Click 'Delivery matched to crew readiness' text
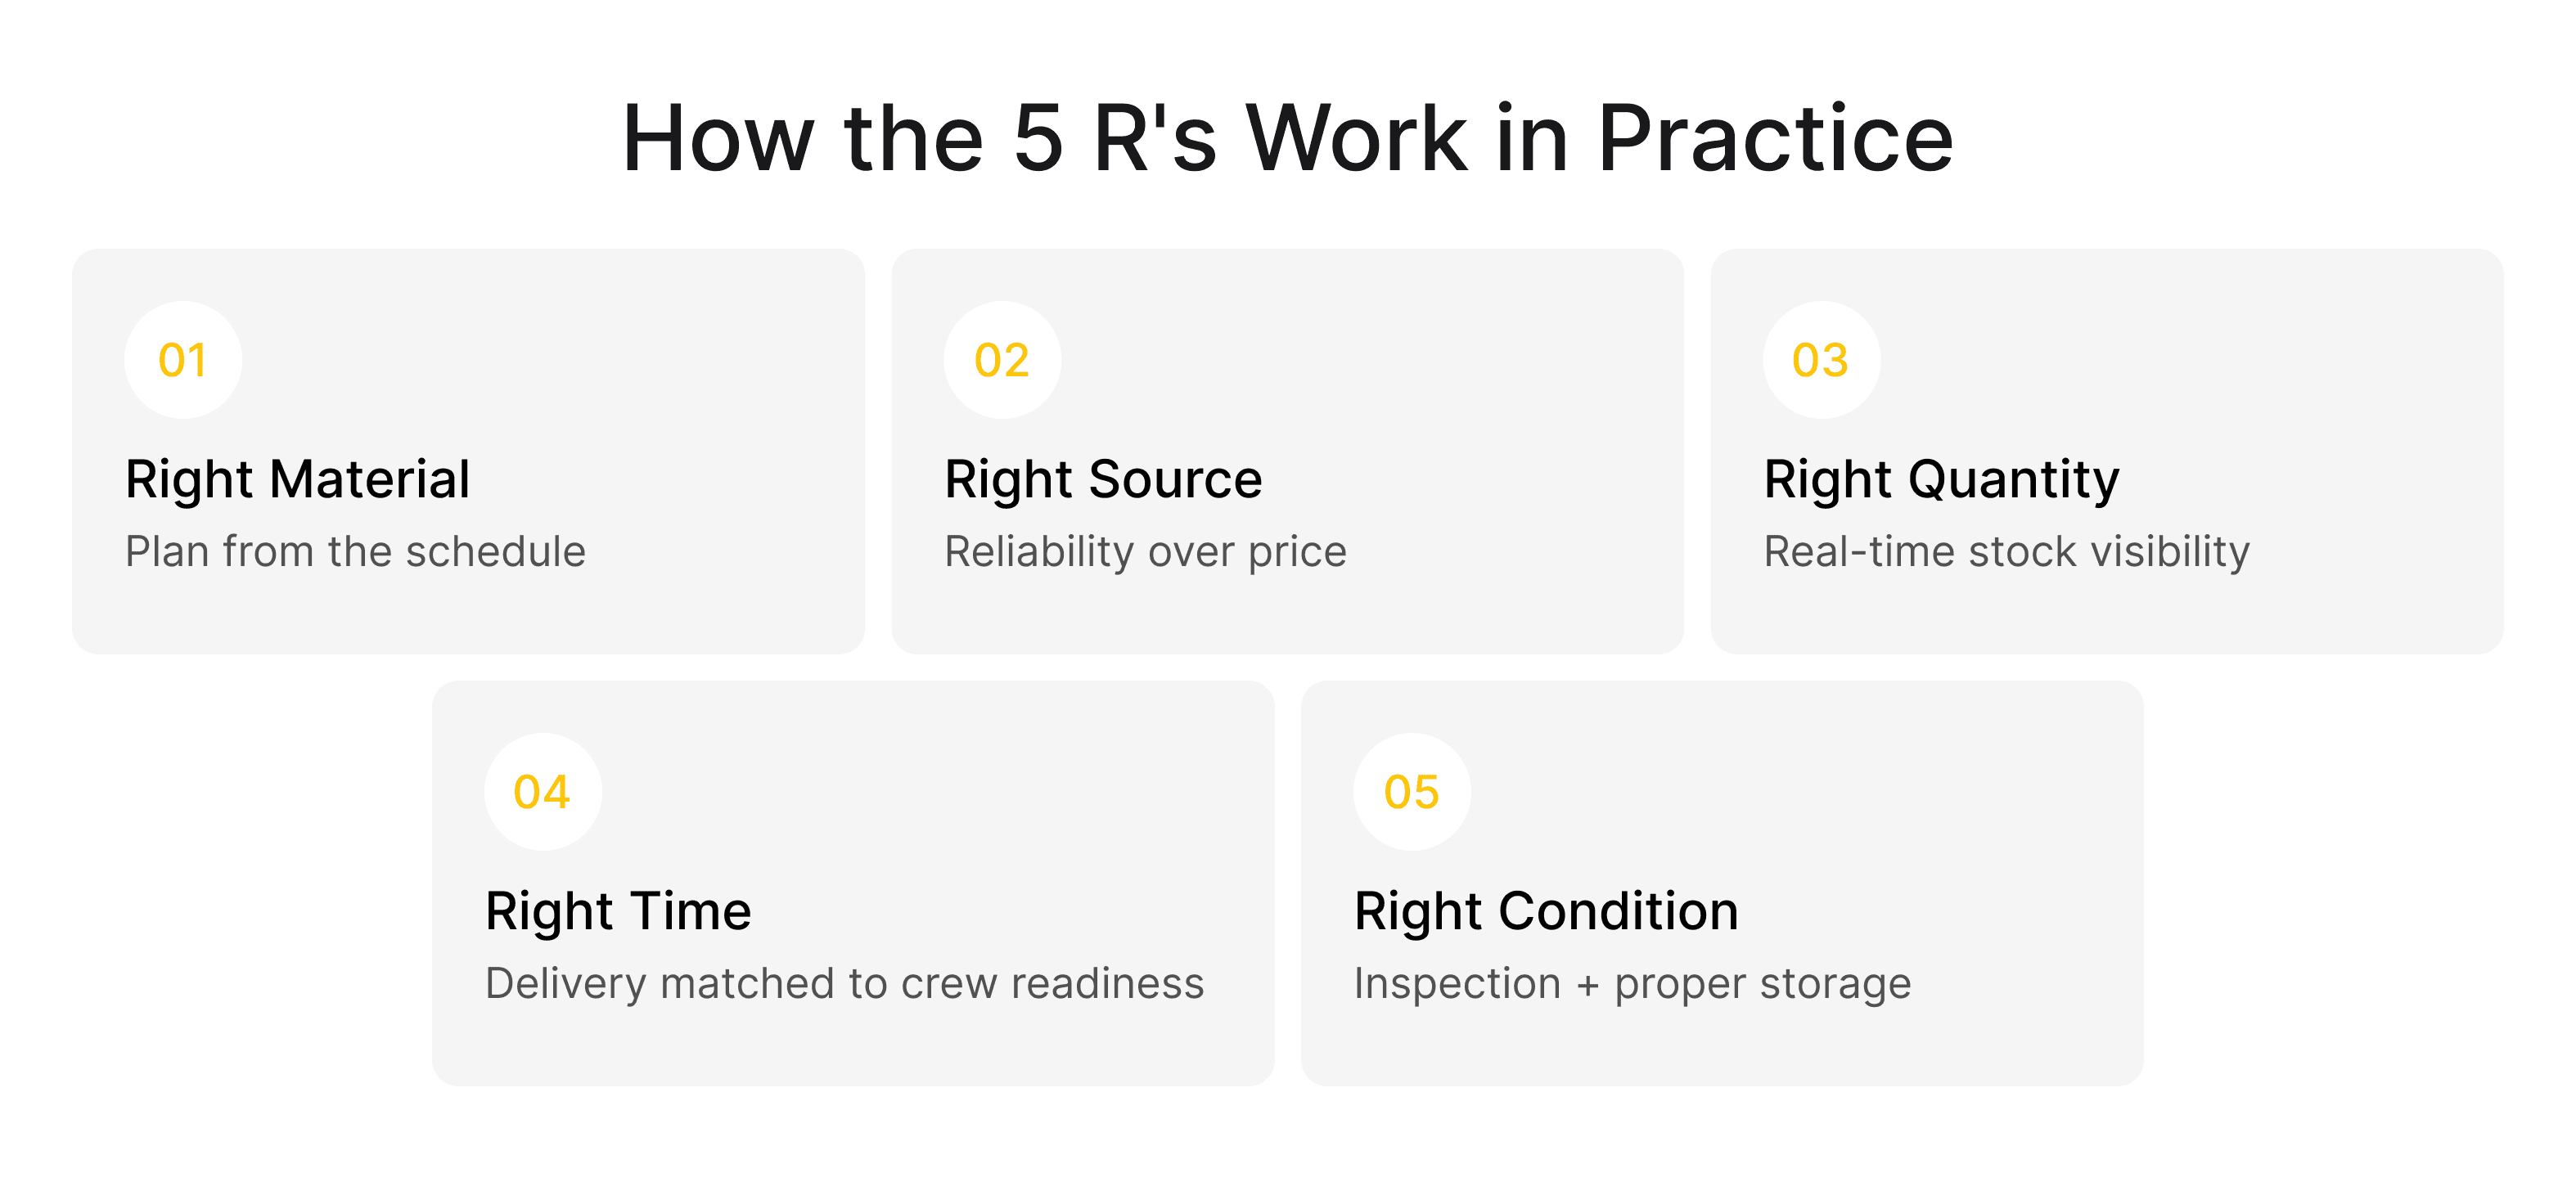This screenshot has width=2576, height=1191. [x=845, y=984]
